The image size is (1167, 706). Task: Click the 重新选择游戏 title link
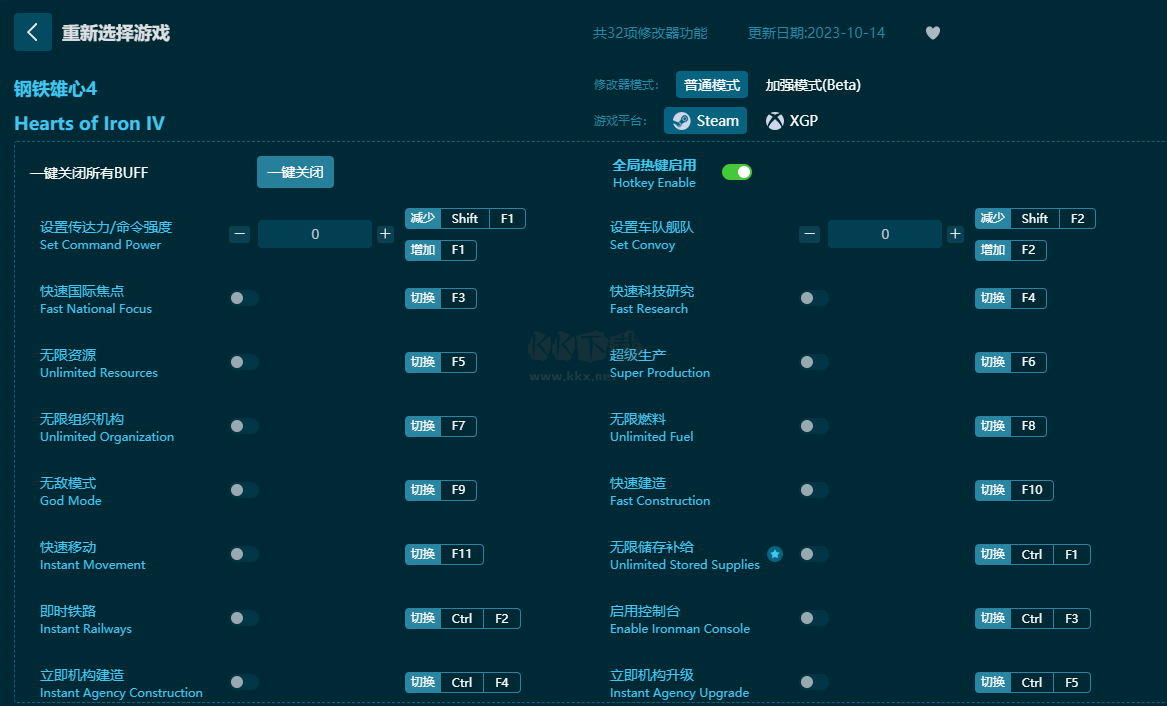pyautogui.click(x=115, y=33)
